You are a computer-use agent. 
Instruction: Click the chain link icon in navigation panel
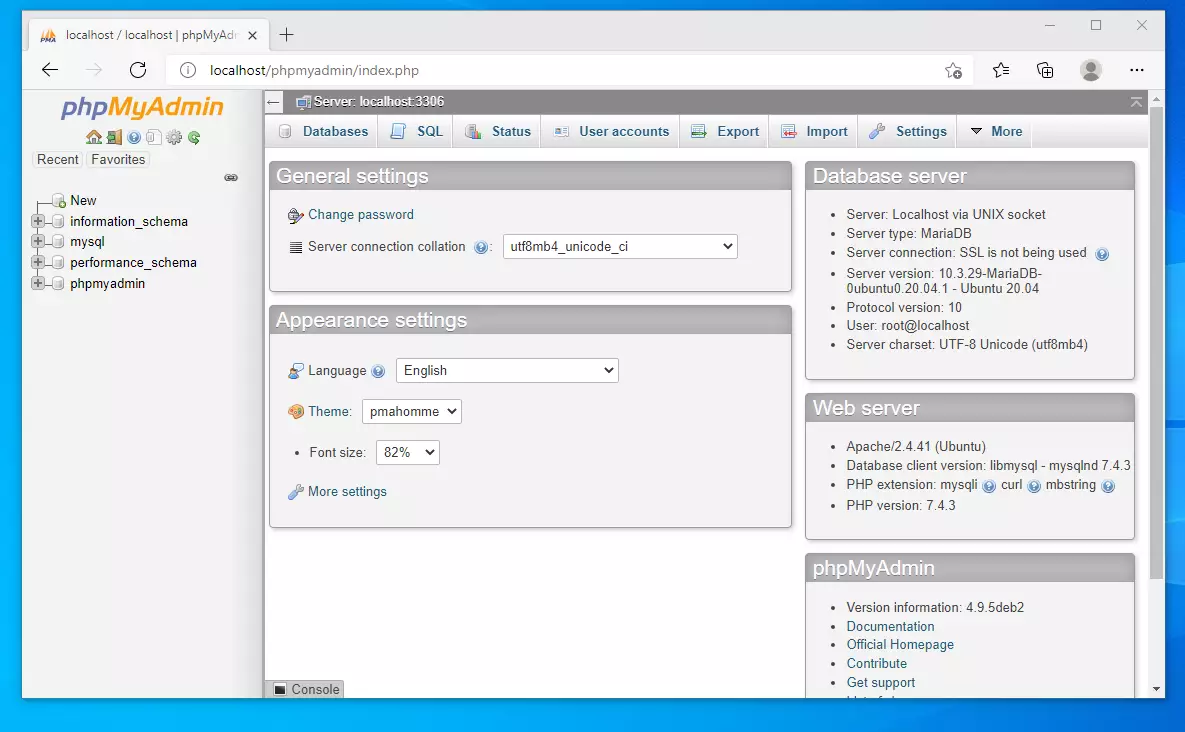coord(231,178)
